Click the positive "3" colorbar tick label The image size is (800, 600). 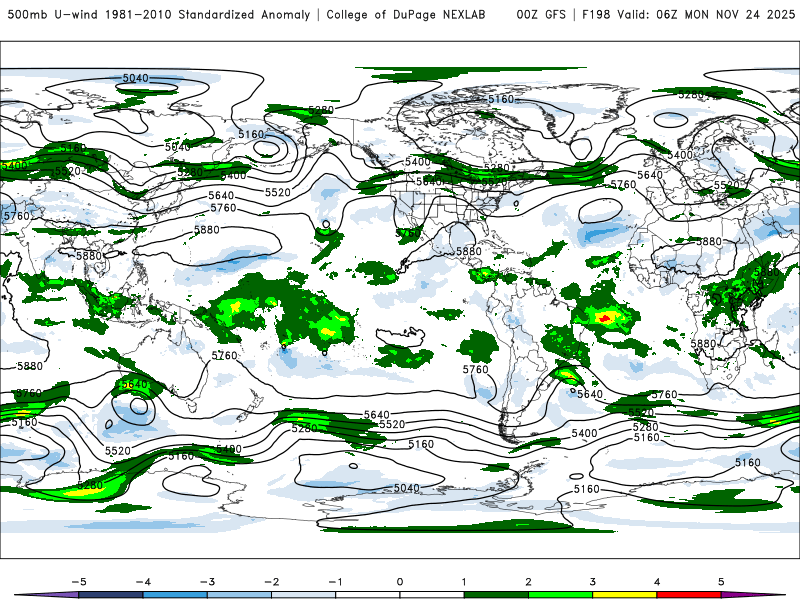coord(592,582)
